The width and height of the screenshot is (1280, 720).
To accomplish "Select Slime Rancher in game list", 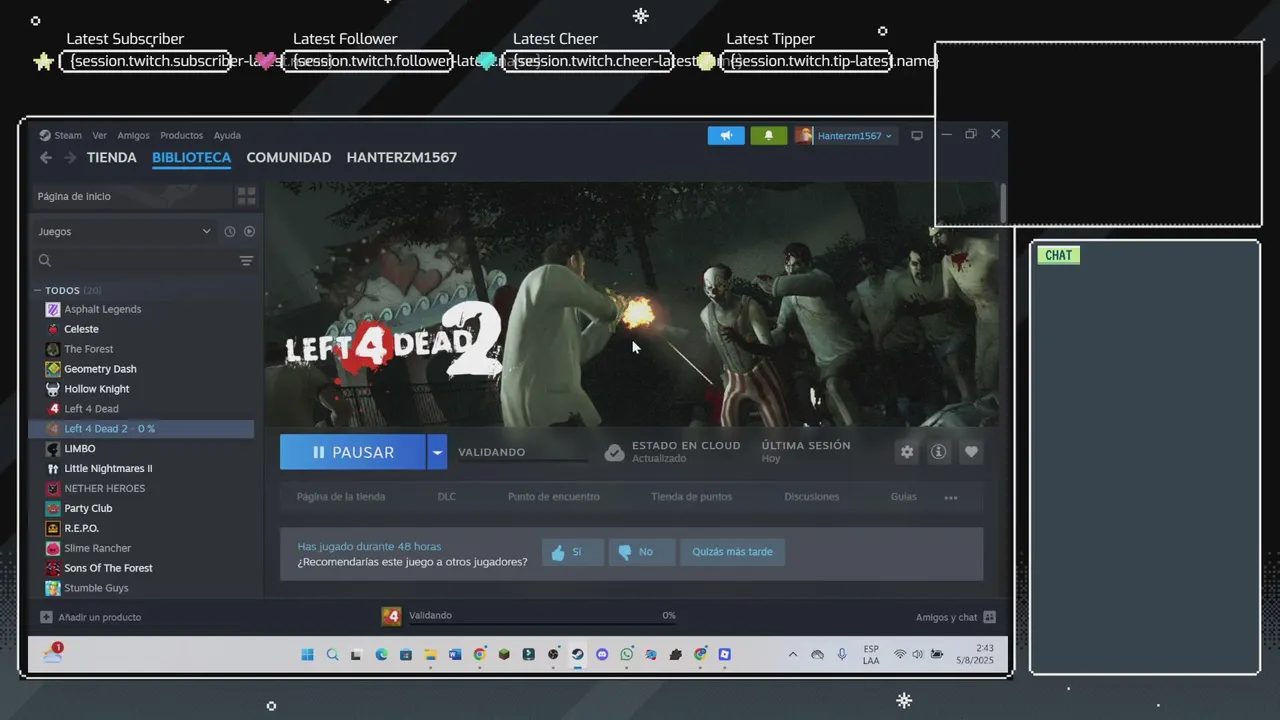I will (x=141, y=548).
